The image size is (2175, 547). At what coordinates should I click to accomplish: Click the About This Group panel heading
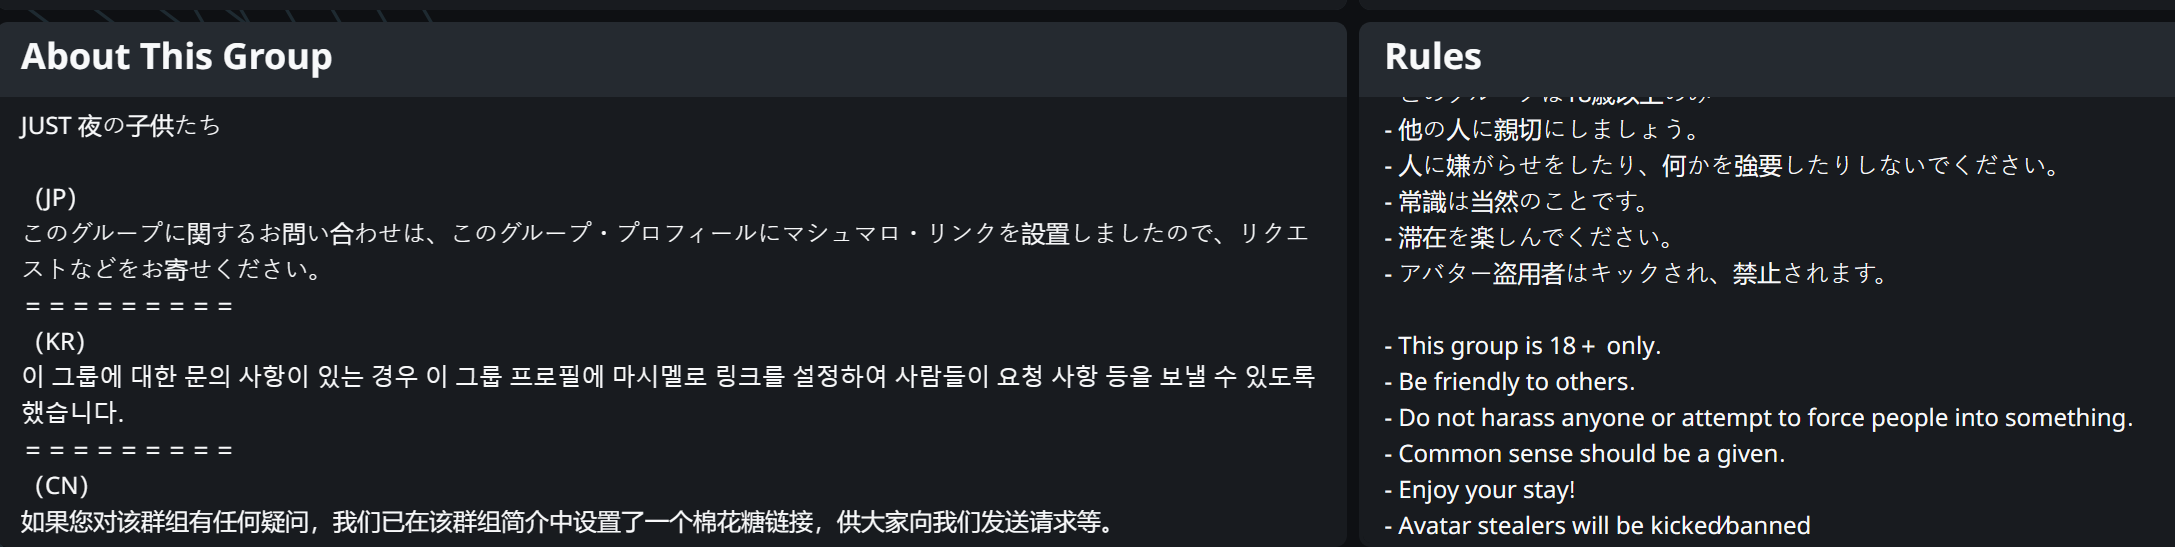[x=176, y=57]
